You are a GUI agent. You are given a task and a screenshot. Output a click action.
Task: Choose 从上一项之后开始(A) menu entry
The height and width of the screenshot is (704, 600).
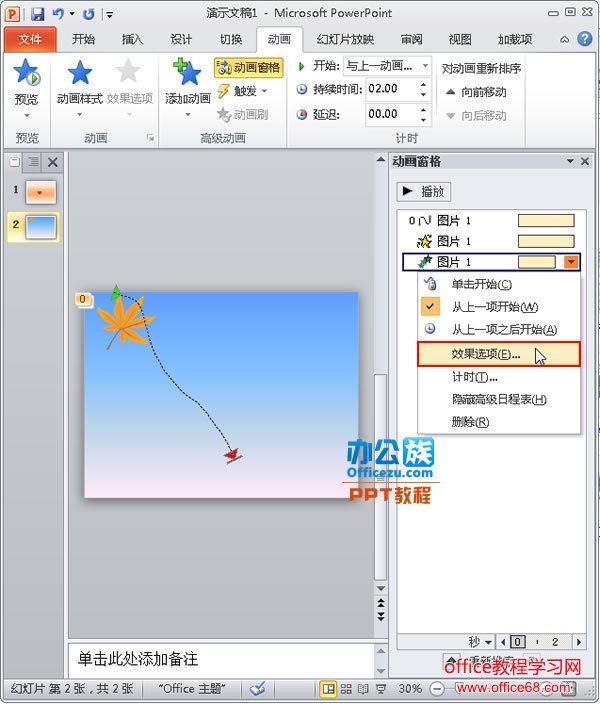(x=499, y=330)
